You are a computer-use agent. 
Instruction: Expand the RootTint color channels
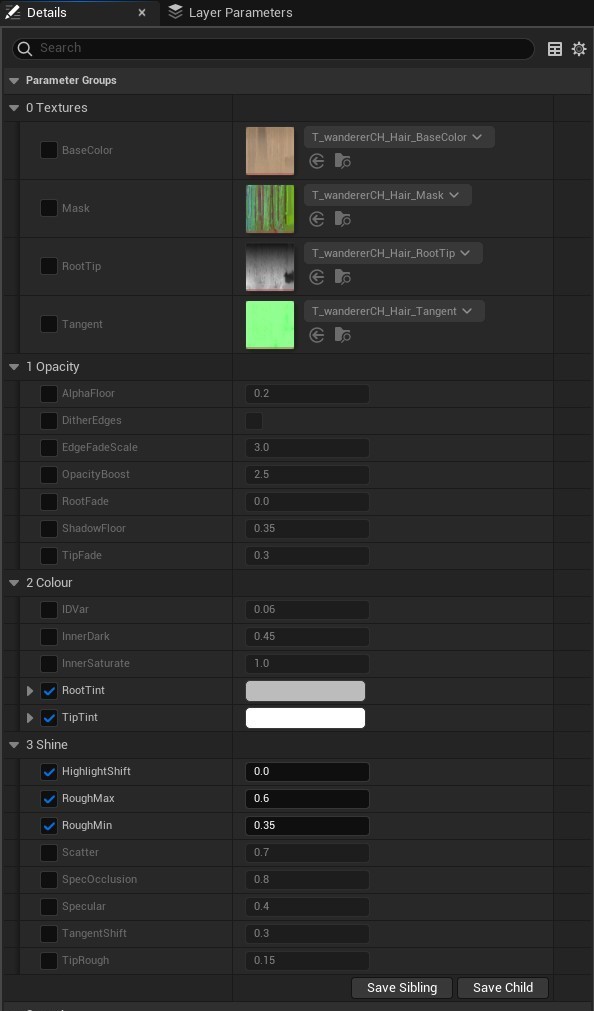click(30, 691)
